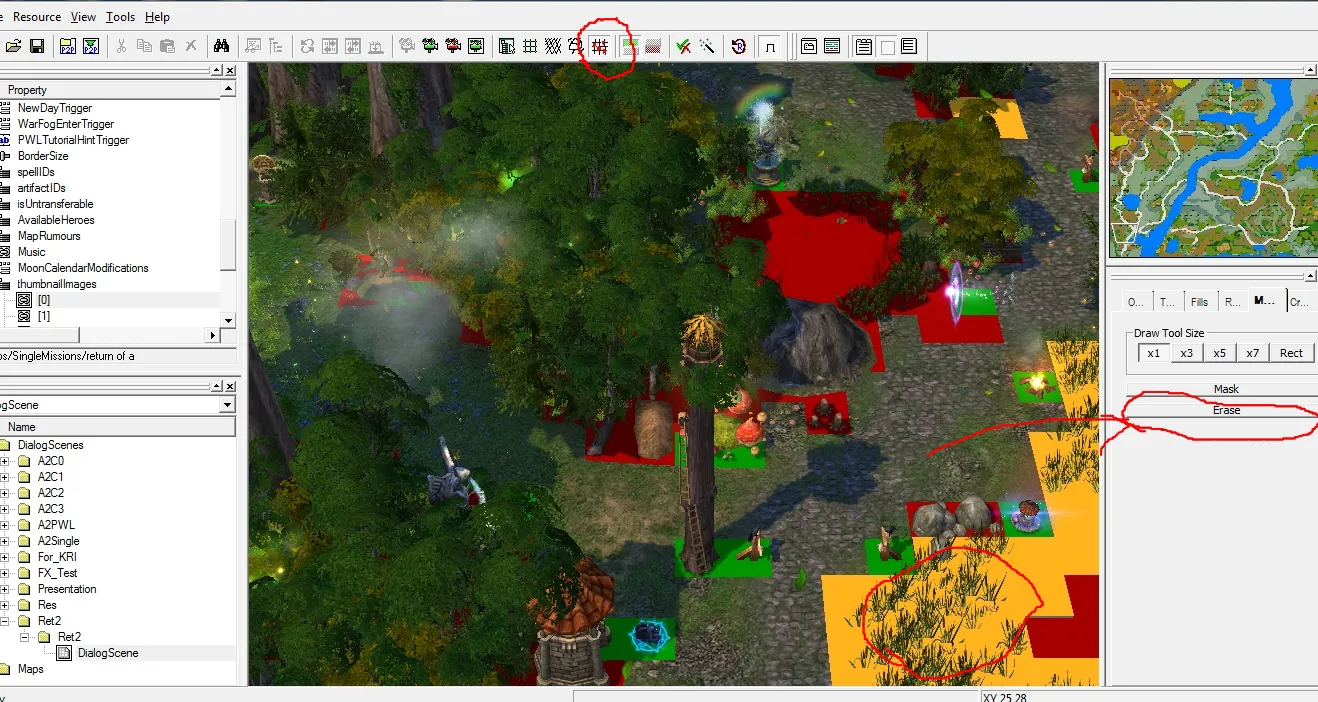Open the DialogScene type dropdown
The width and height of the screenshot is (1318, 702).
[x=228, y=405]
